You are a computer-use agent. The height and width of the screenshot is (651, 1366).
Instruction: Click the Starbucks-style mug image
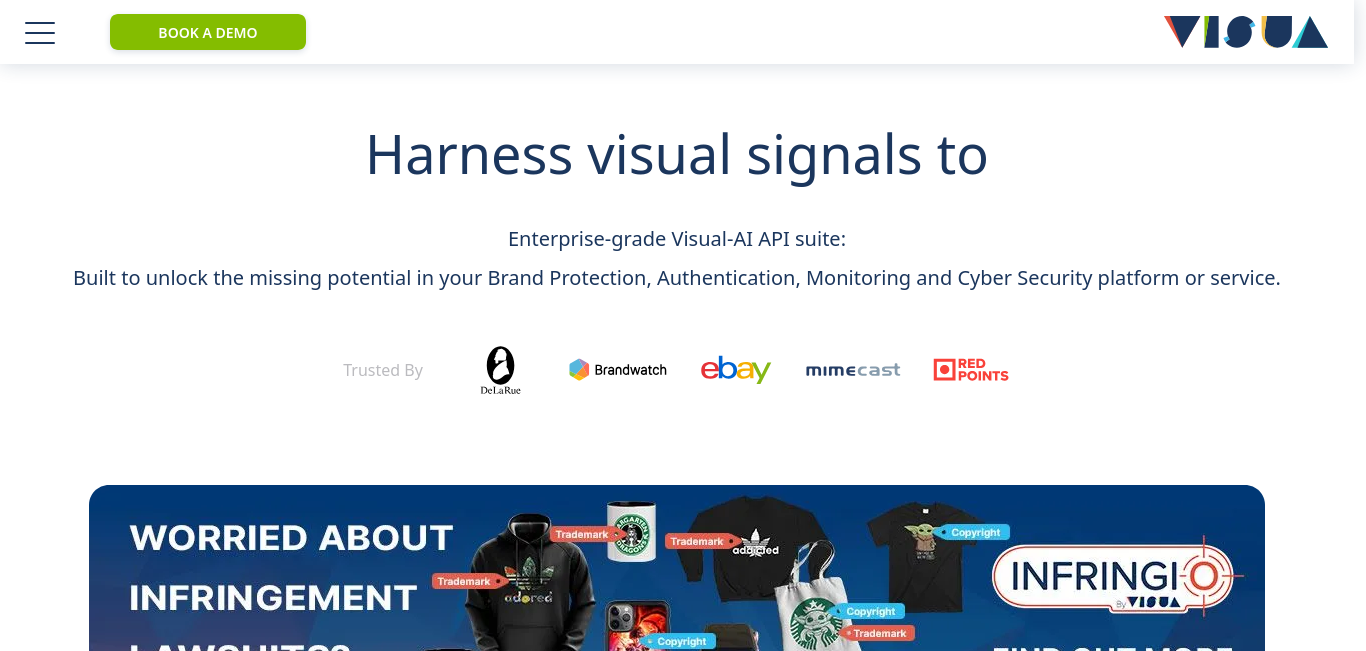pyautogui.click(x=632, y=531)
